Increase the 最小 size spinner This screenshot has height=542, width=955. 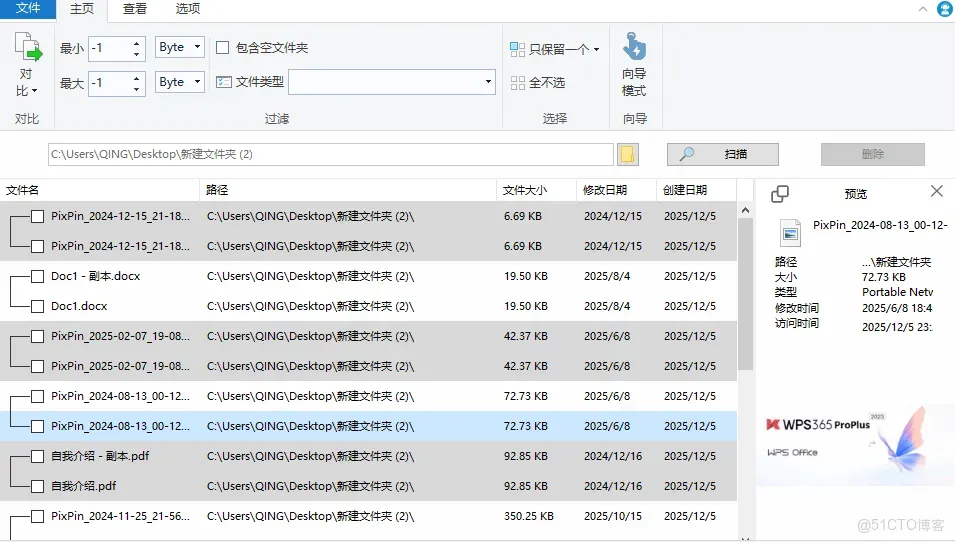coord(136,43)
